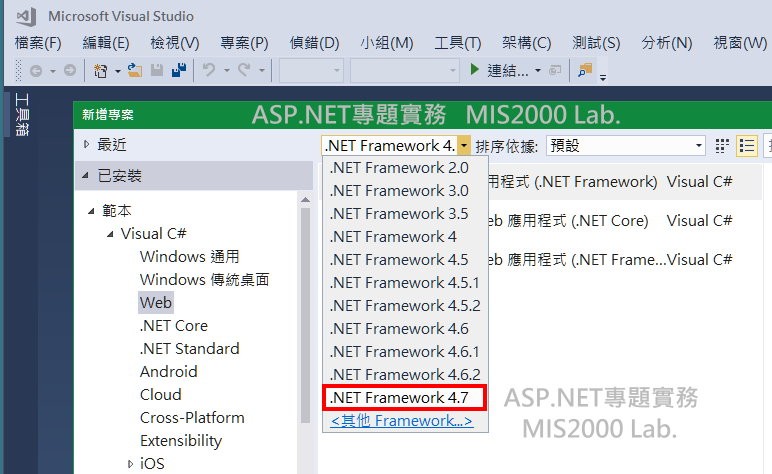772x474 pixels.
Task: Click the undo toolbar icon
Action: coord(209,70)
